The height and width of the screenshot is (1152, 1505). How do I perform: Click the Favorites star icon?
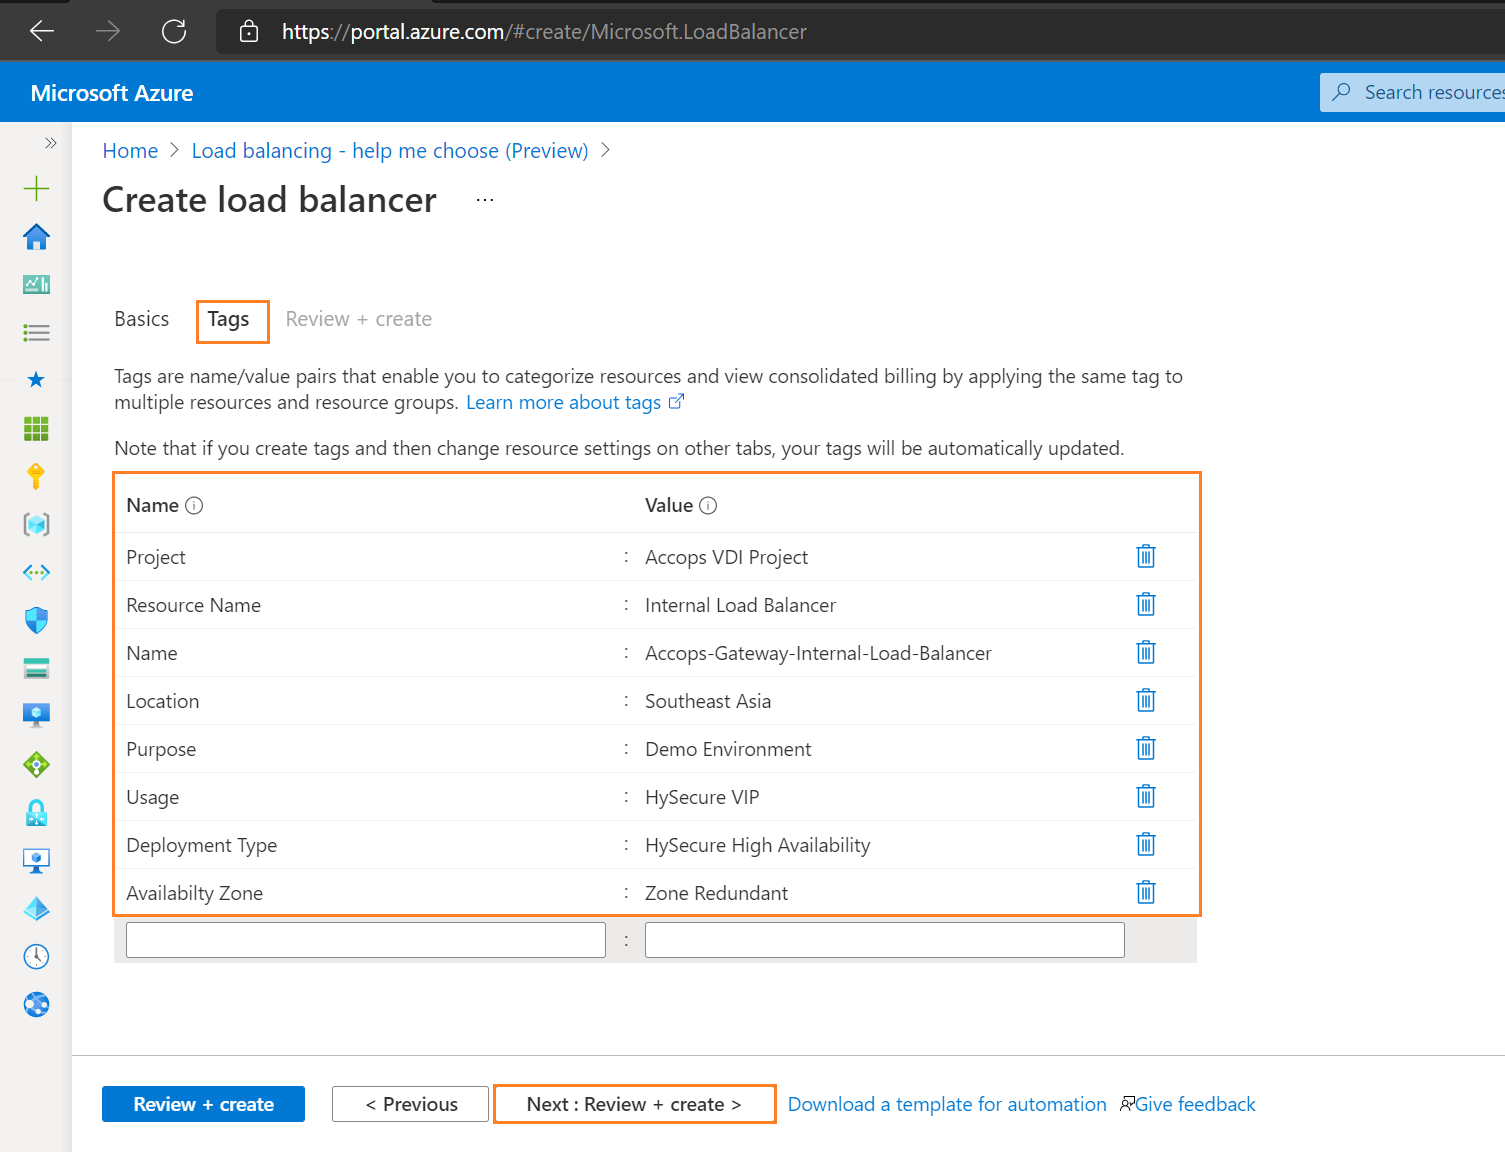(x=36, y=380)
